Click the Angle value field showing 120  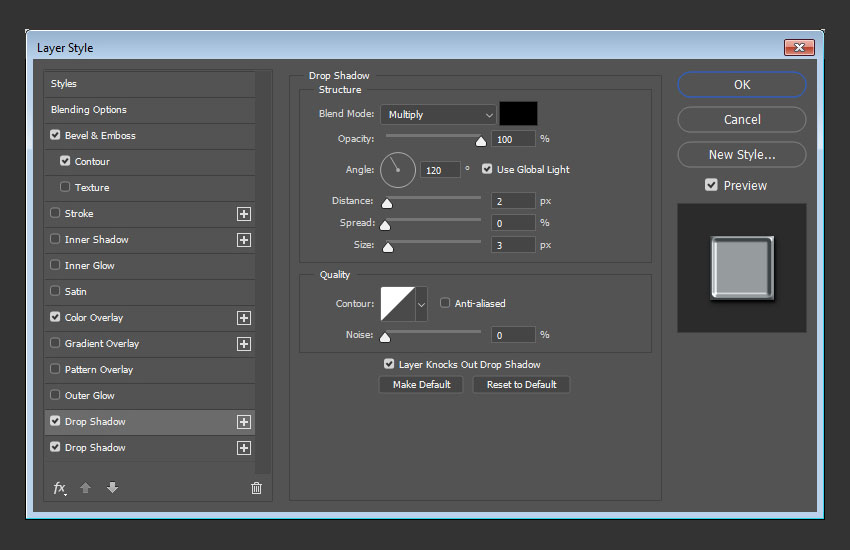coord(440,170)
